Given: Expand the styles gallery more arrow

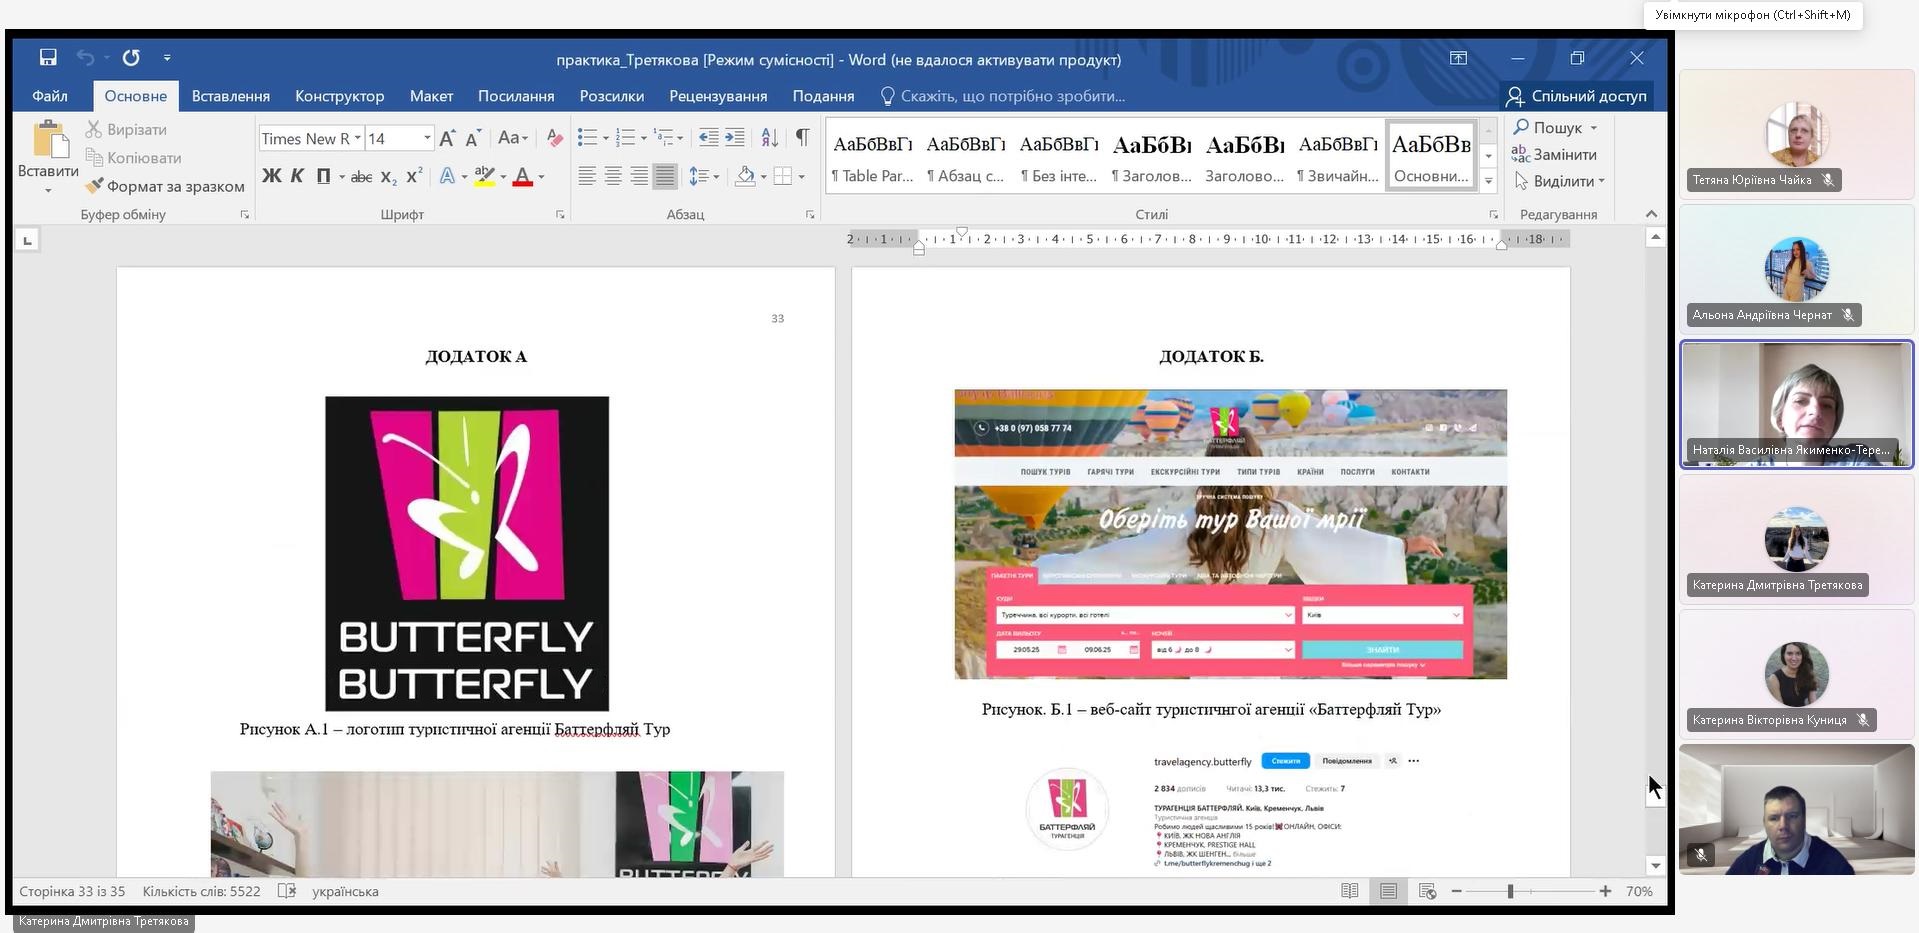Looking at the screenshot, I should click(1489, 181).
